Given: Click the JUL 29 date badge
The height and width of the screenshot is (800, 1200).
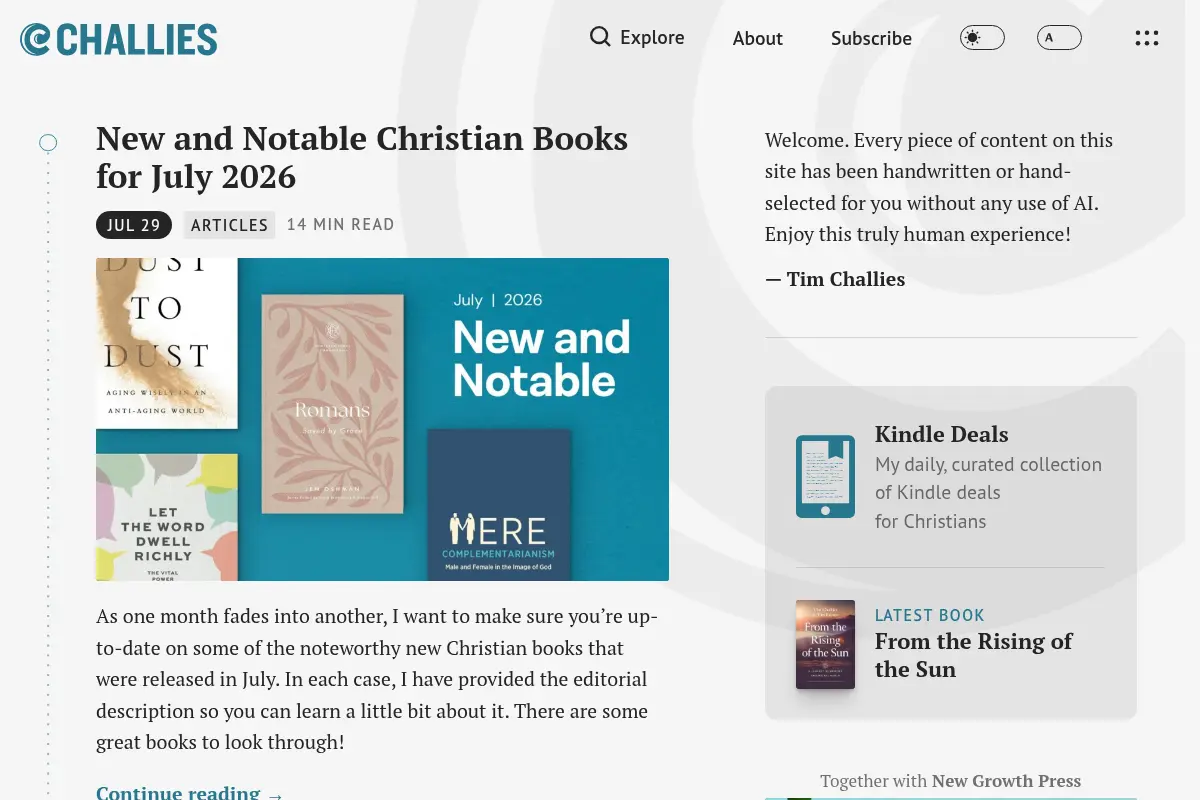Looking at the screenshot, I should click(134, 225).
